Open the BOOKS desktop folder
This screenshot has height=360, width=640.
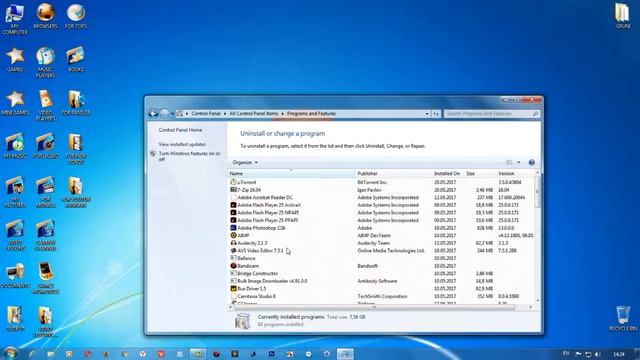[76, 60]
